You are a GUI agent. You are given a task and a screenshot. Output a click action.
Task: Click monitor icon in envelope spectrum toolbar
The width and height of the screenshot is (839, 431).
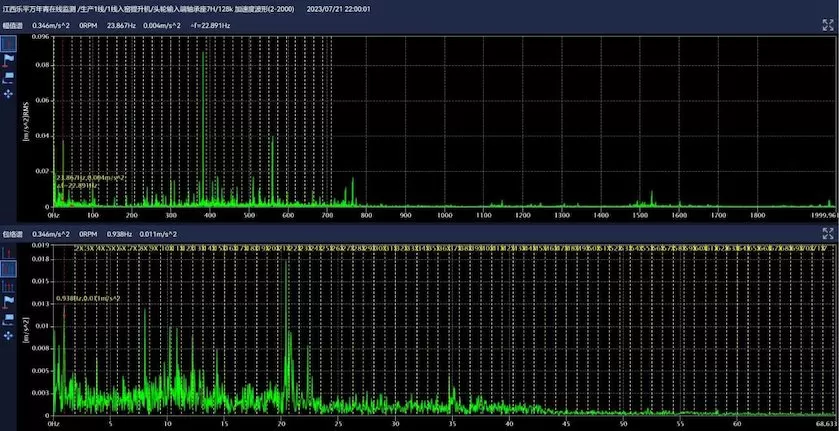tap(9, 318)
